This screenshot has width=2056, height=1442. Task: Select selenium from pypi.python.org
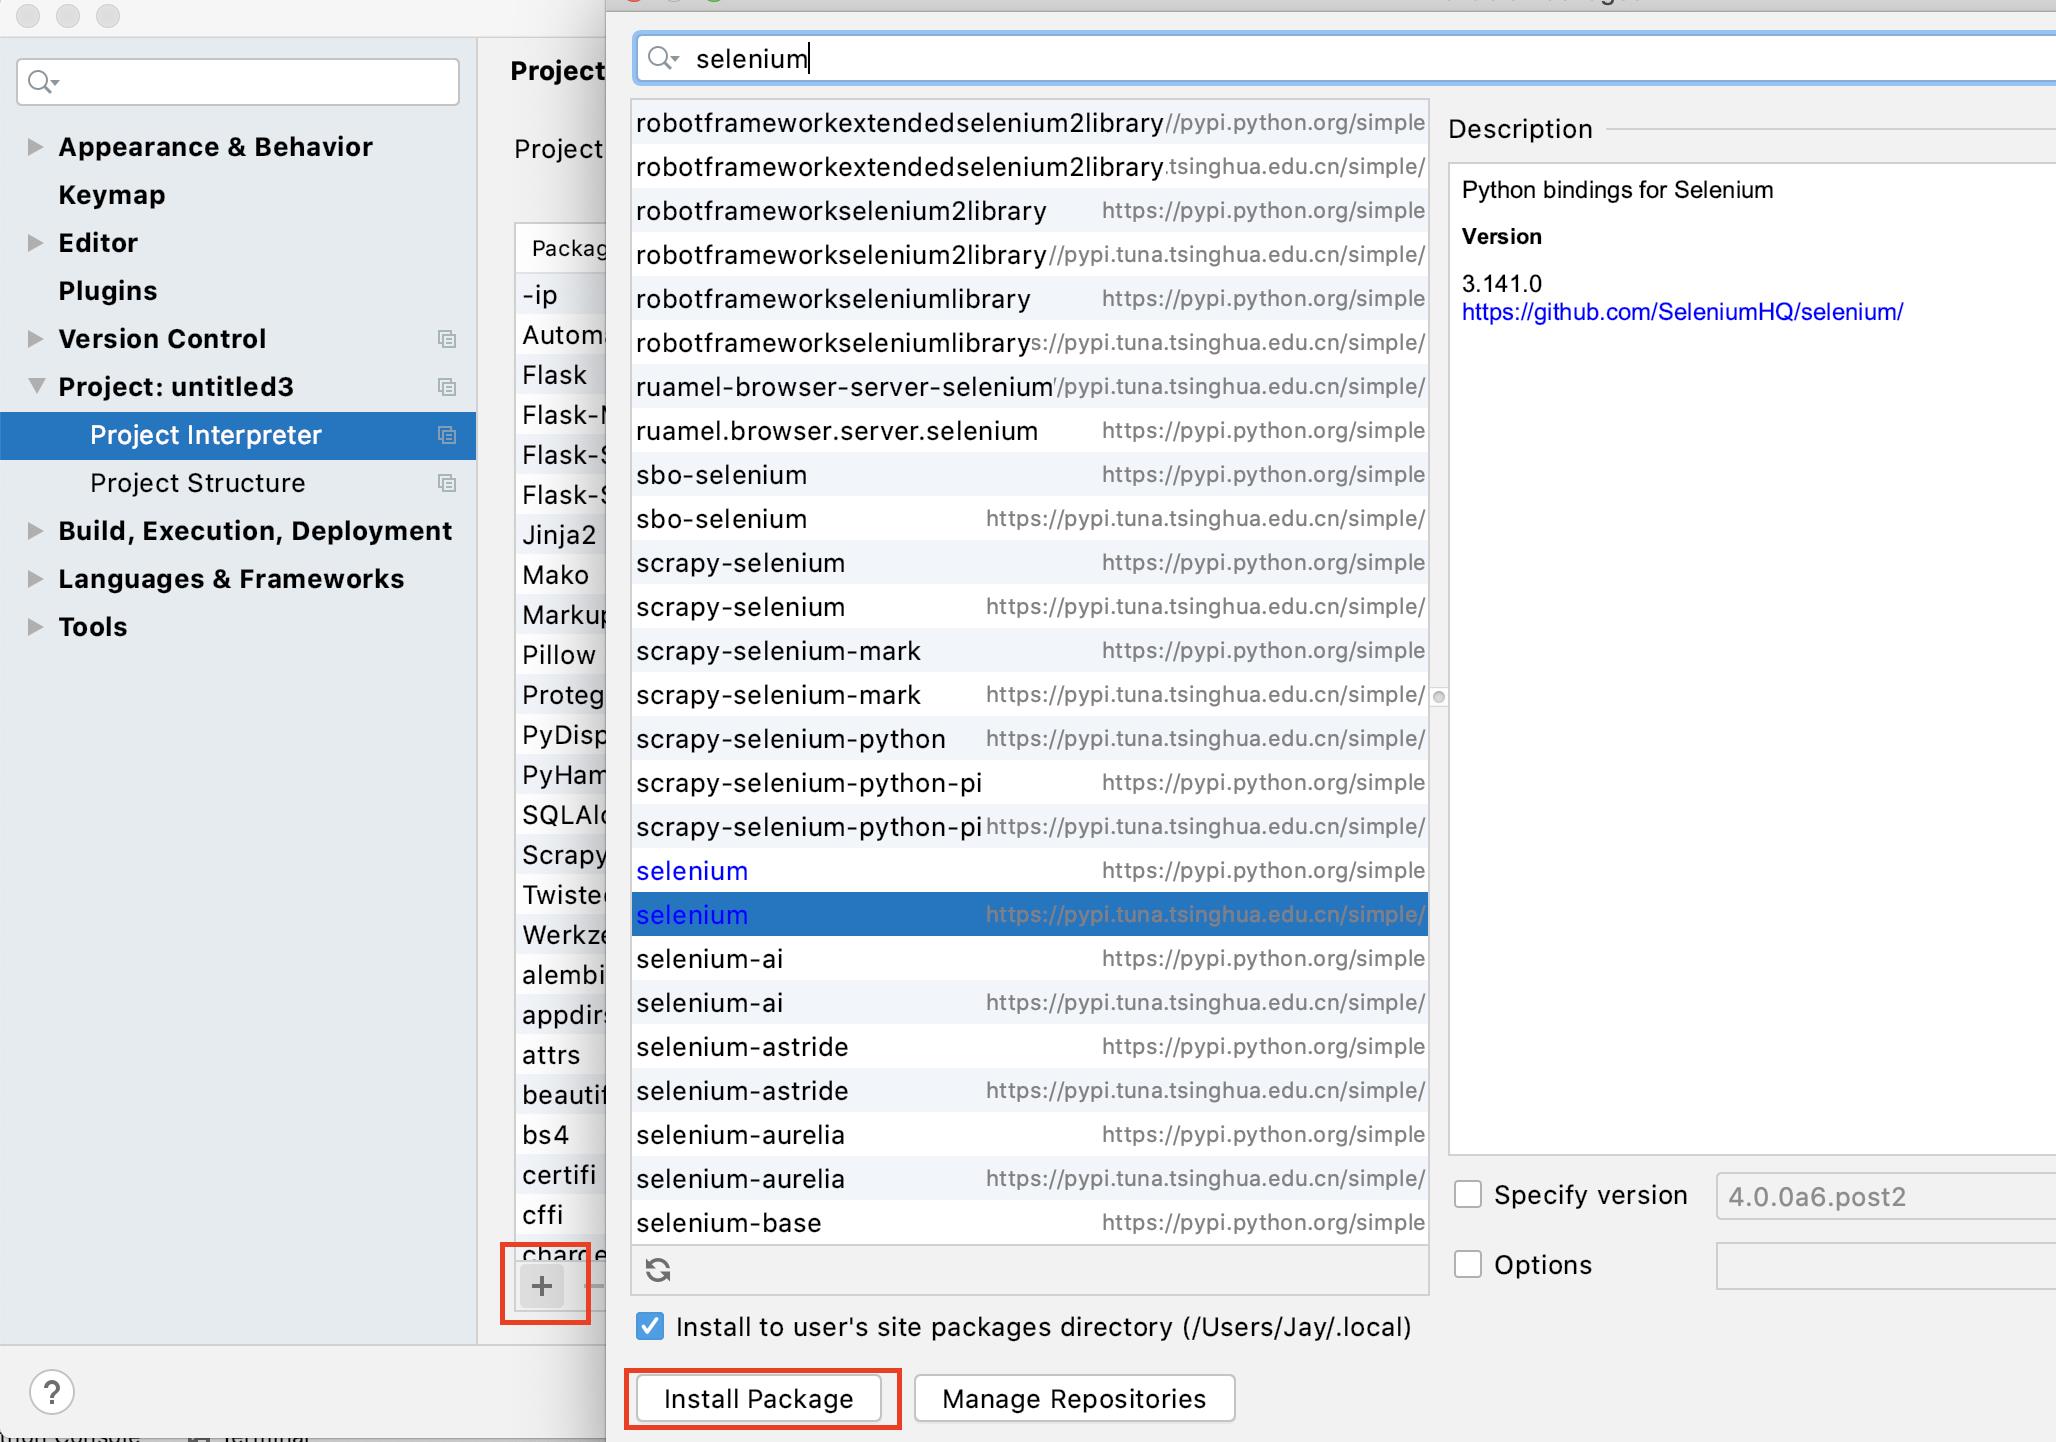click(x=1030, y=871)
